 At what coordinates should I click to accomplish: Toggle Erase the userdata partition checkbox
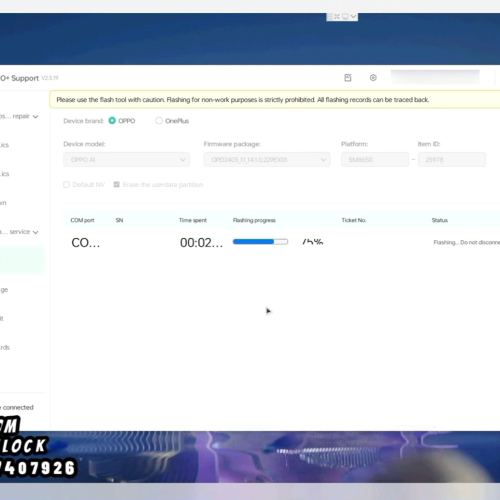116,185
